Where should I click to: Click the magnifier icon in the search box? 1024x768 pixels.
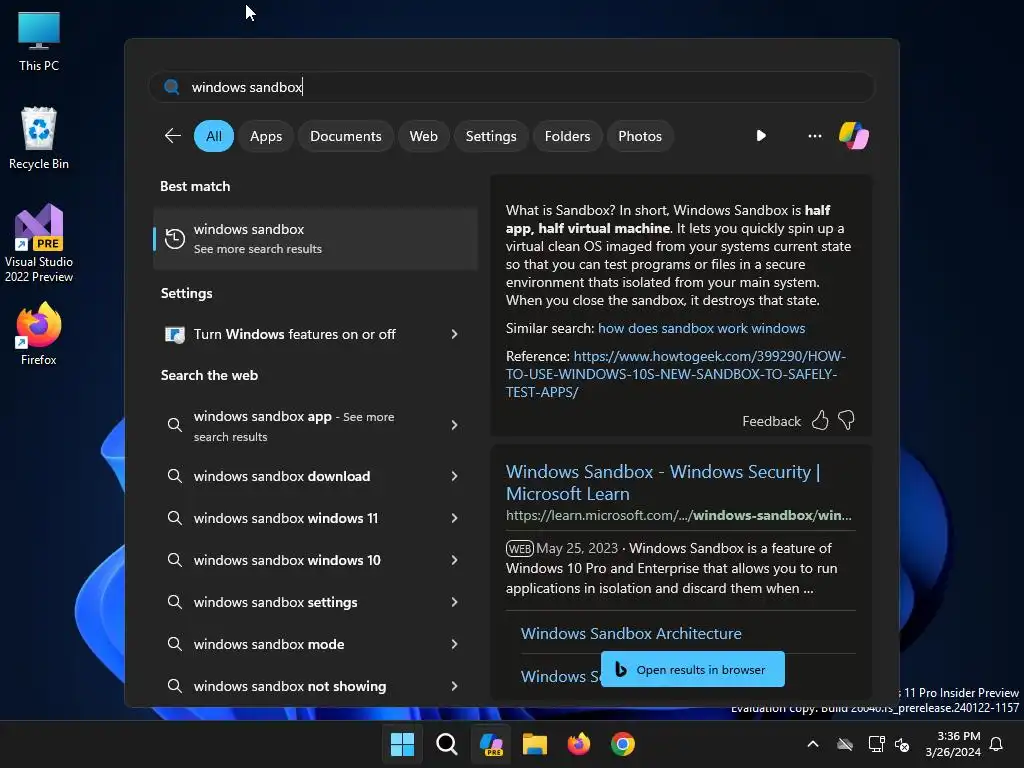pos(172,87)
